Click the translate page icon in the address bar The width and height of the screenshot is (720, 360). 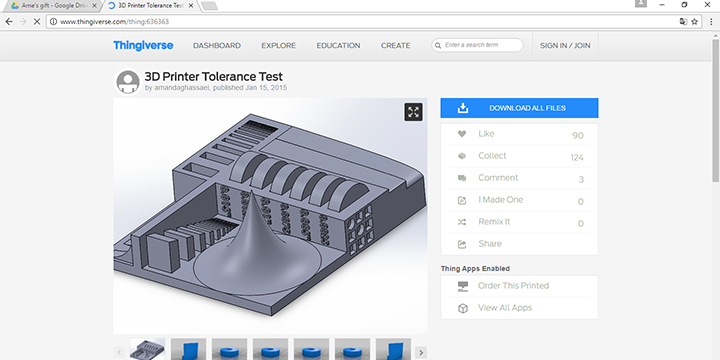(683, 22)
